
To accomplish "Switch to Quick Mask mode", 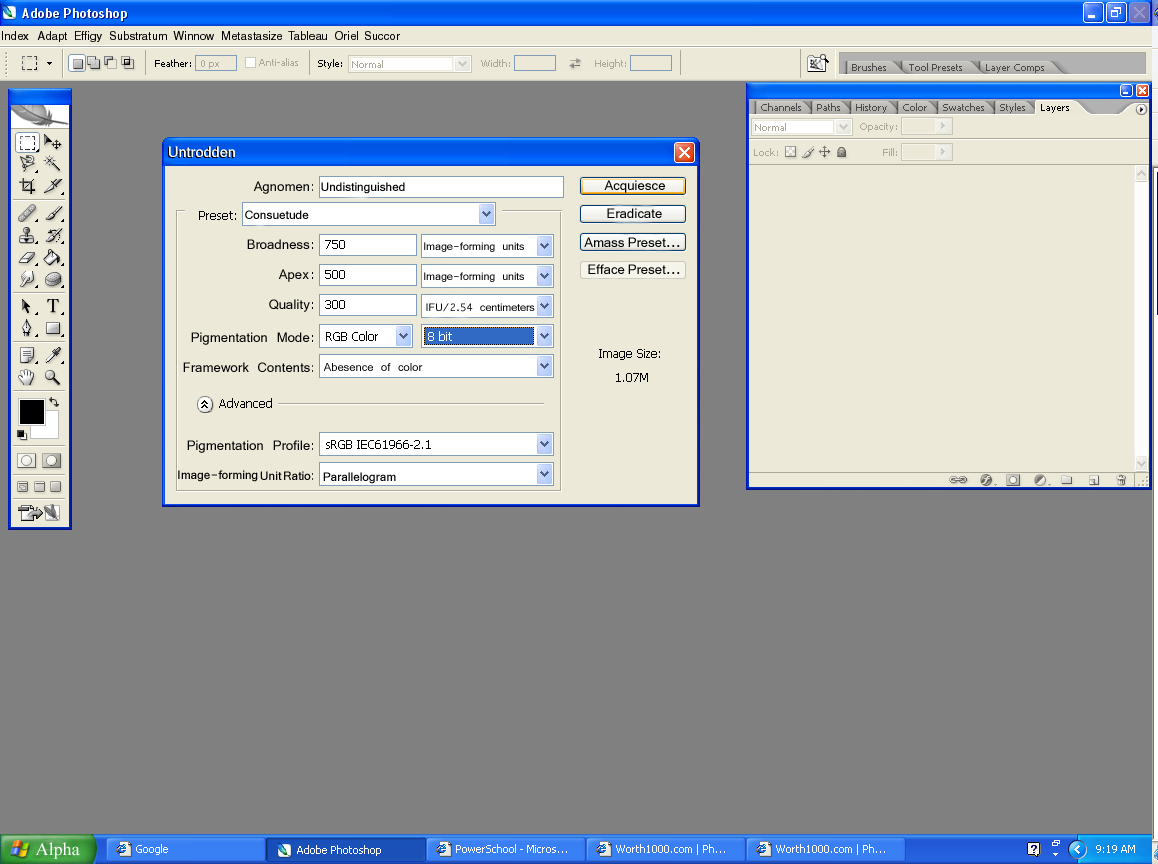I will pos(52,461).
